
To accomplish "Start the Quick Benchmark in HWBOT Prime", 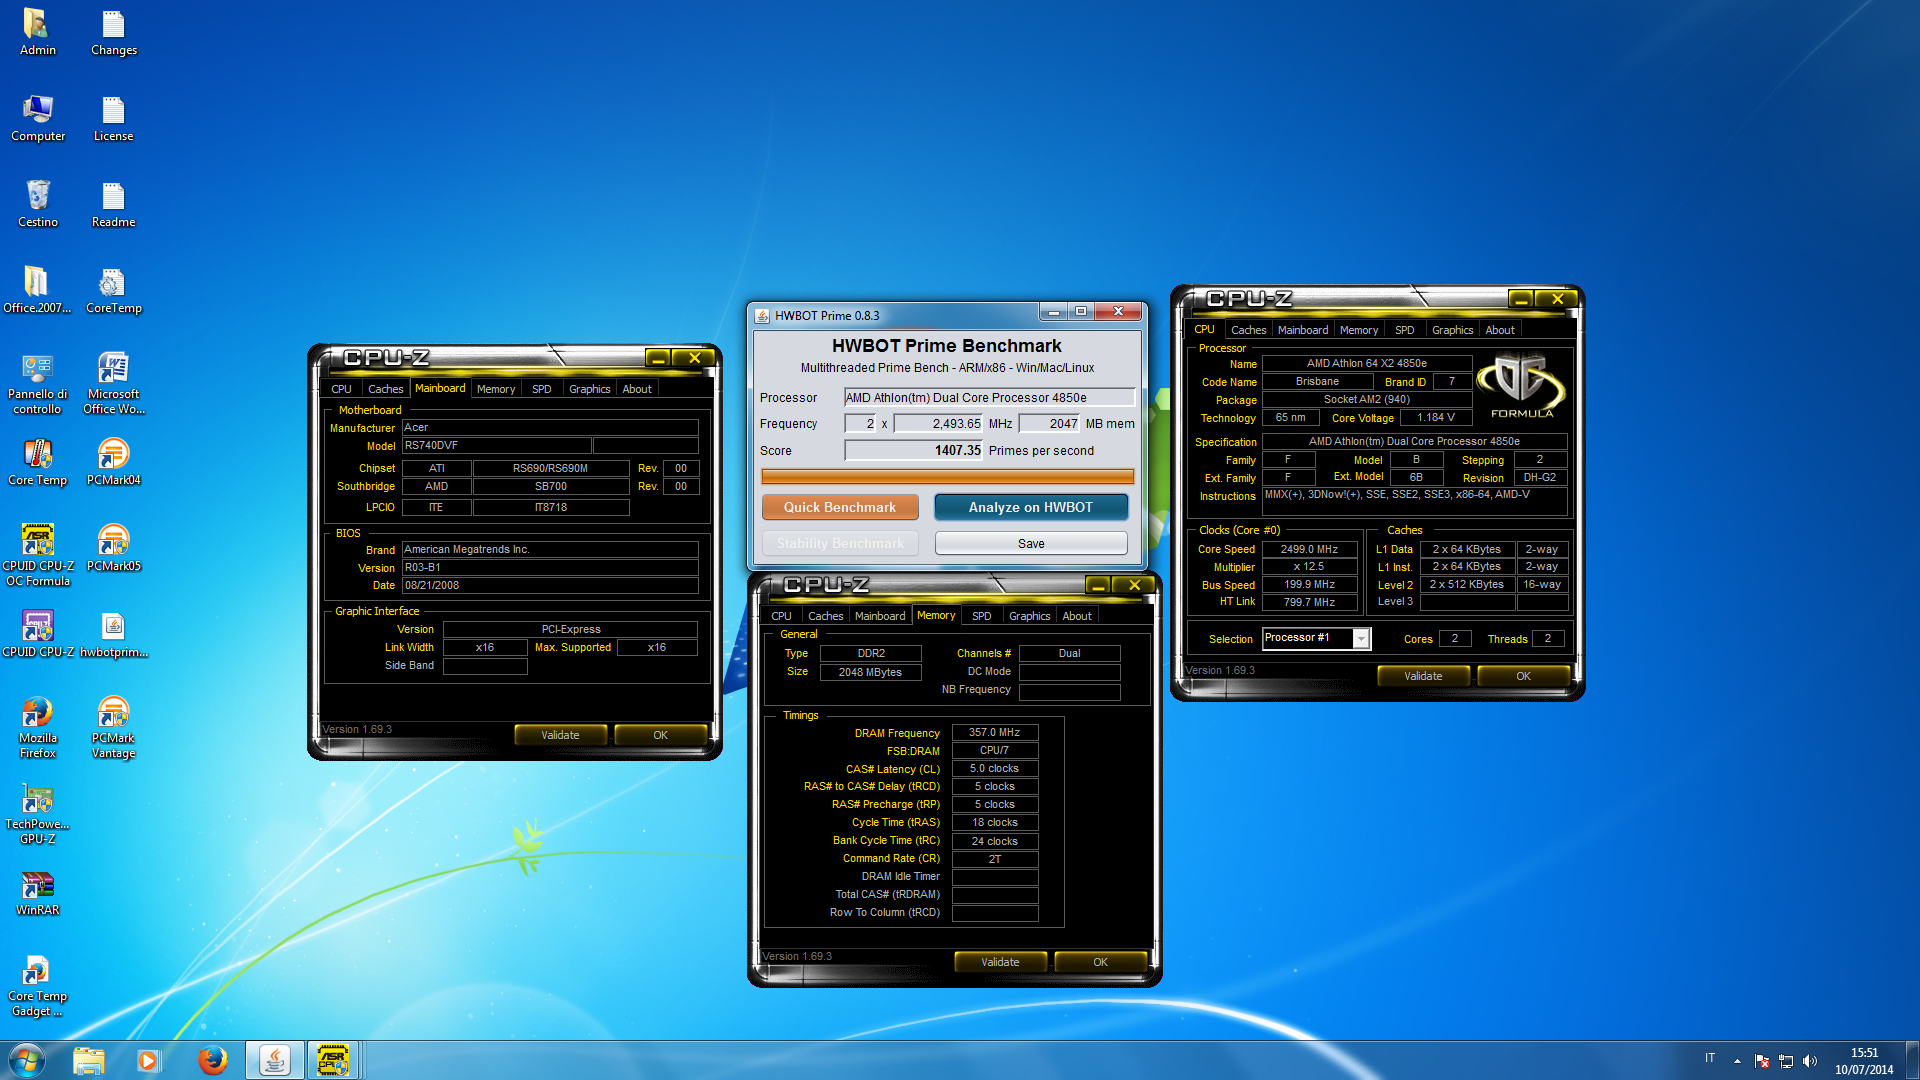I will coord(840,507).
